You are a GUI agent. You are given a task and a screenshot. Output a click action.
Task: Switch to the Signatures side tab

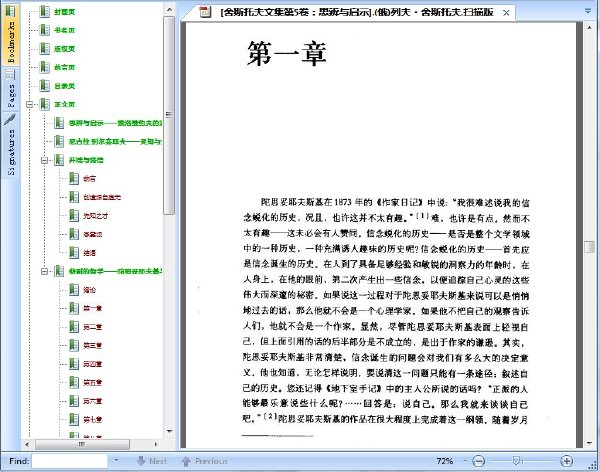11,145
